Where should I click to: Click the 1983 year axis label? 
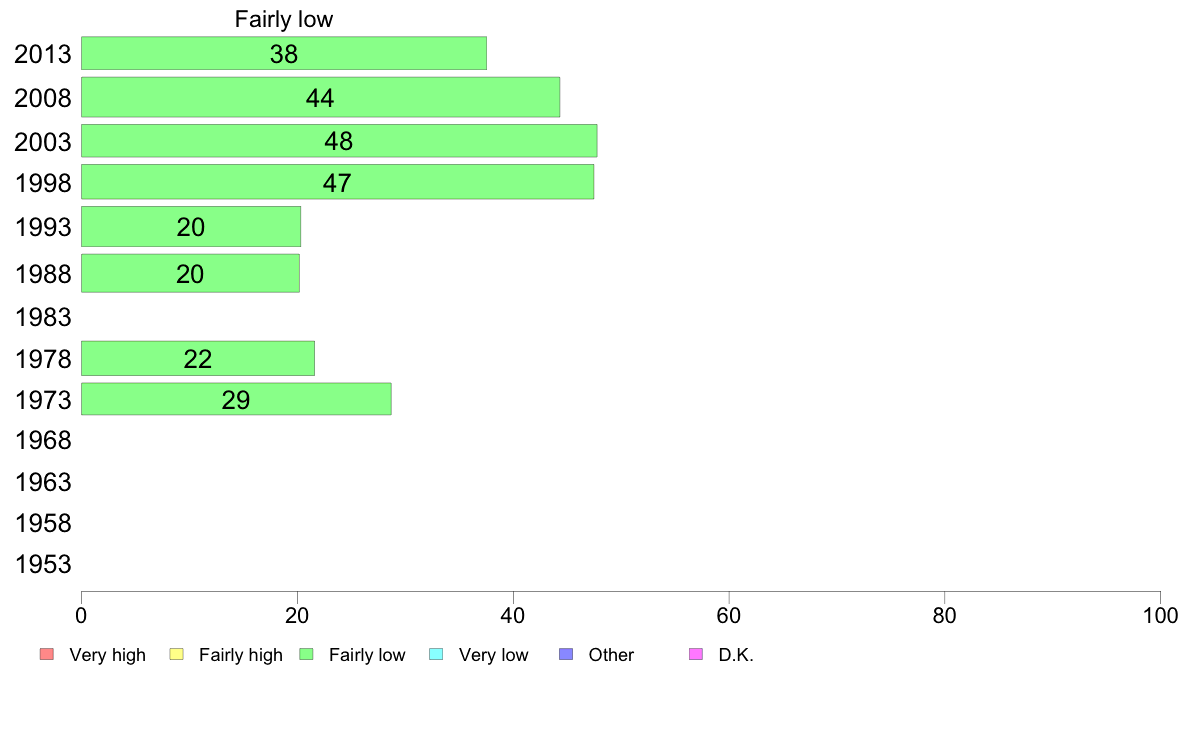point(43,317)
